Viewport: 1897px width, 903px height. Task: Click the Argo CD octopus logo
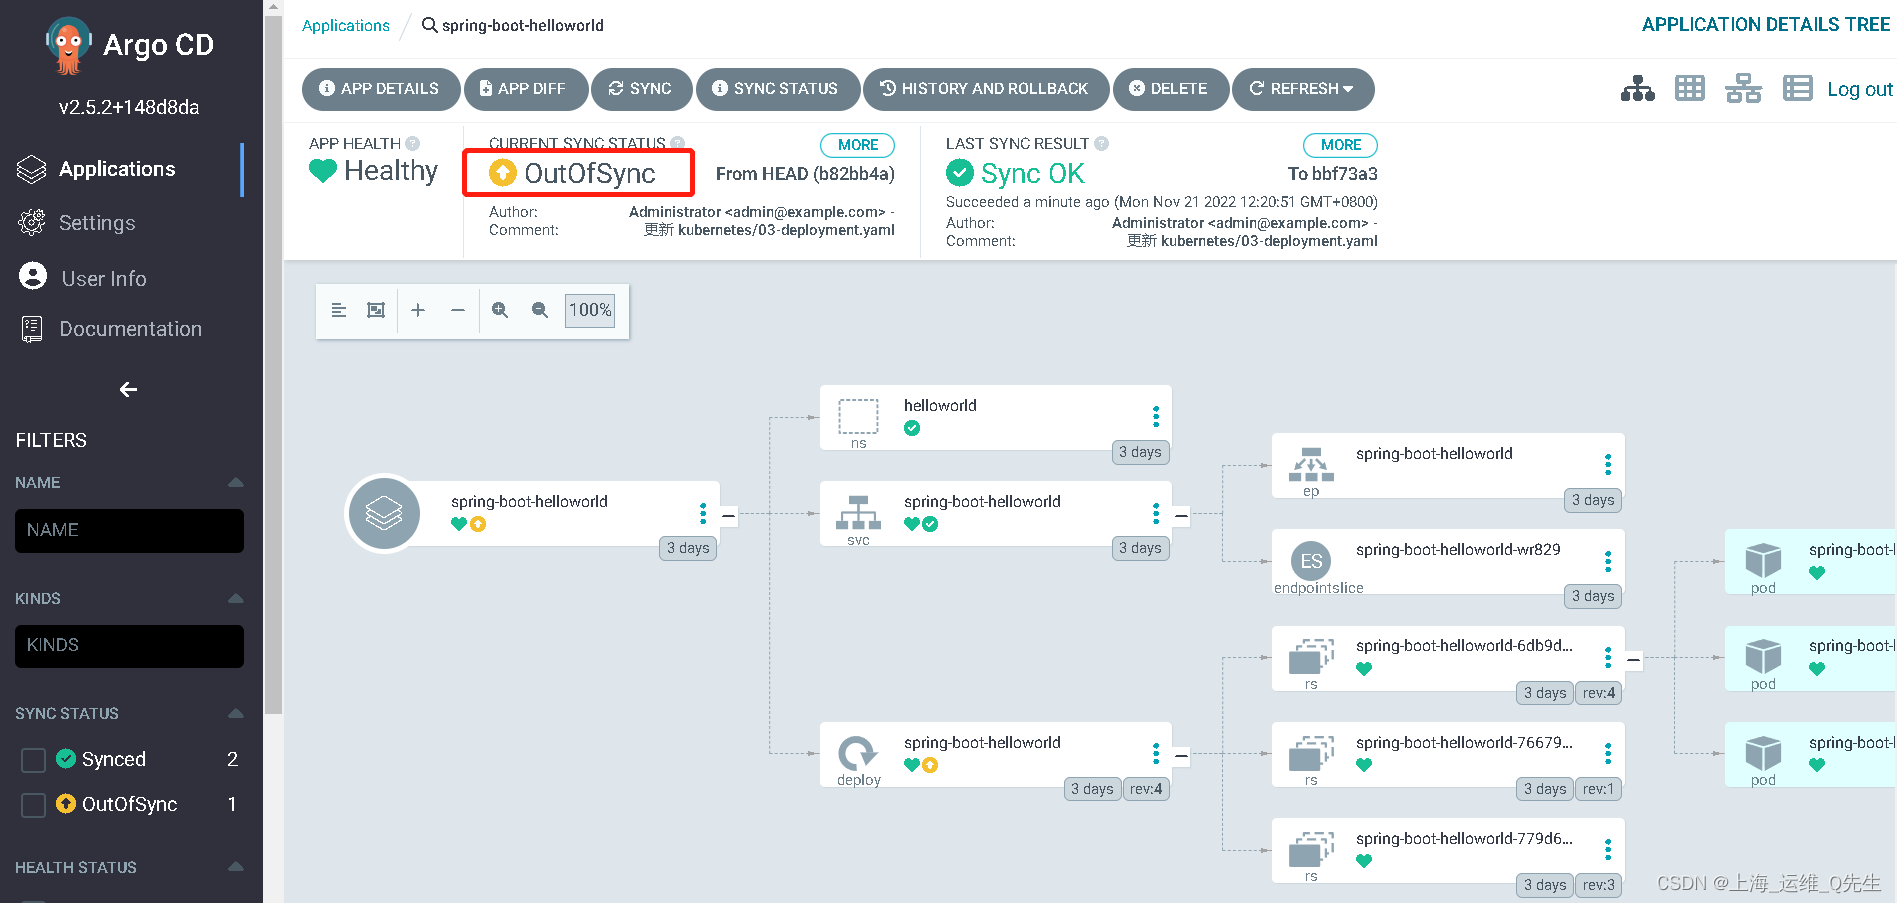[x=69, y=46]
